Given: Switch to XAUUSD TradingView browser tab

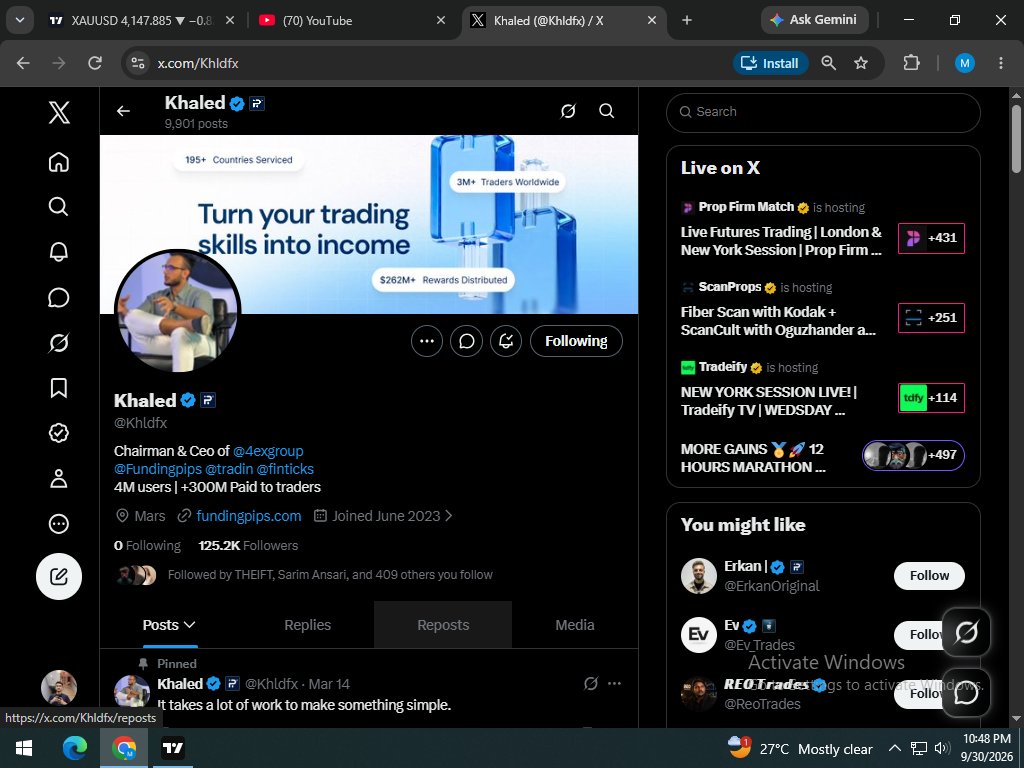Looking at the screenshot, I should (142, 21).
